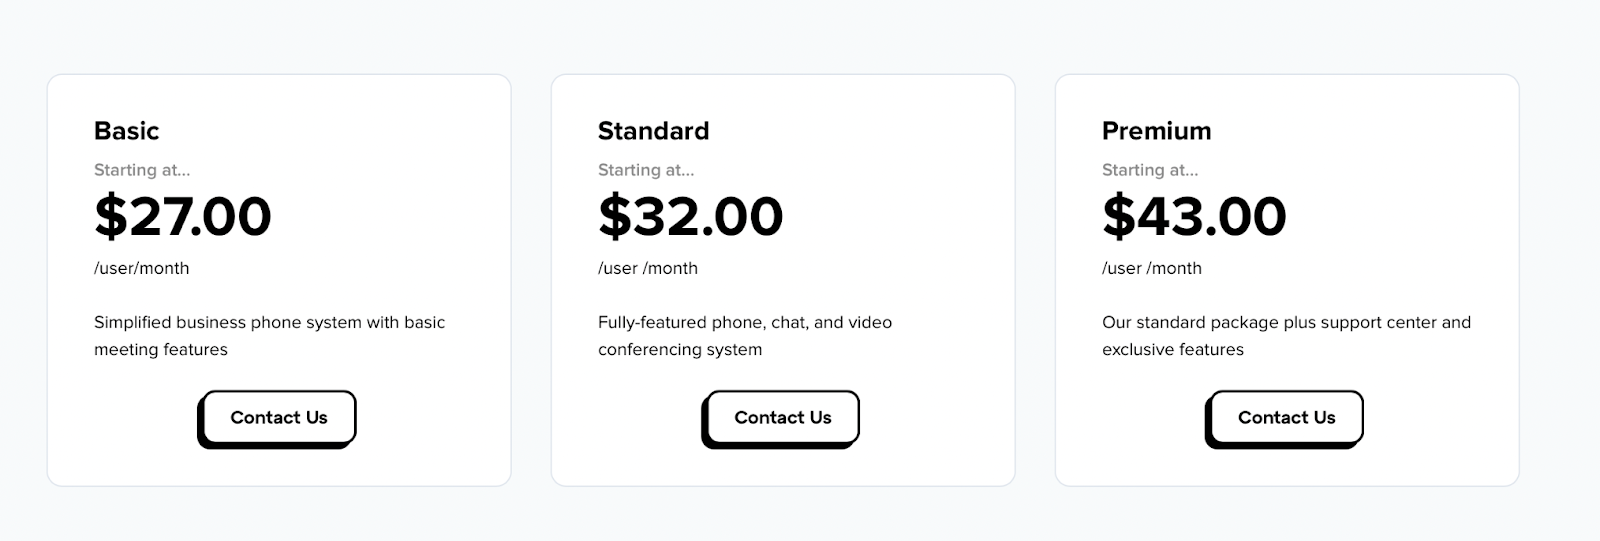Select the Standard plan heading
1600x541 pixels.
653,131
